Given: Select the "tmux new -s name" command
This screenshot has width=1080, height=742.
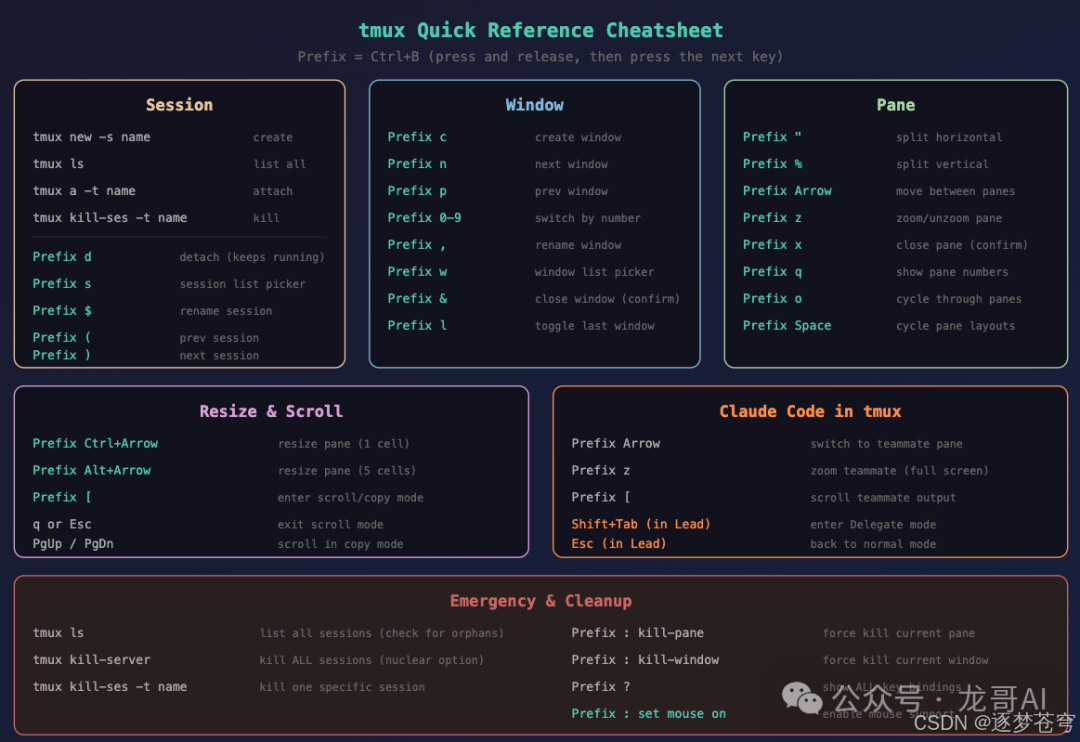Looking at the screenshot, I should pos(92,137).
